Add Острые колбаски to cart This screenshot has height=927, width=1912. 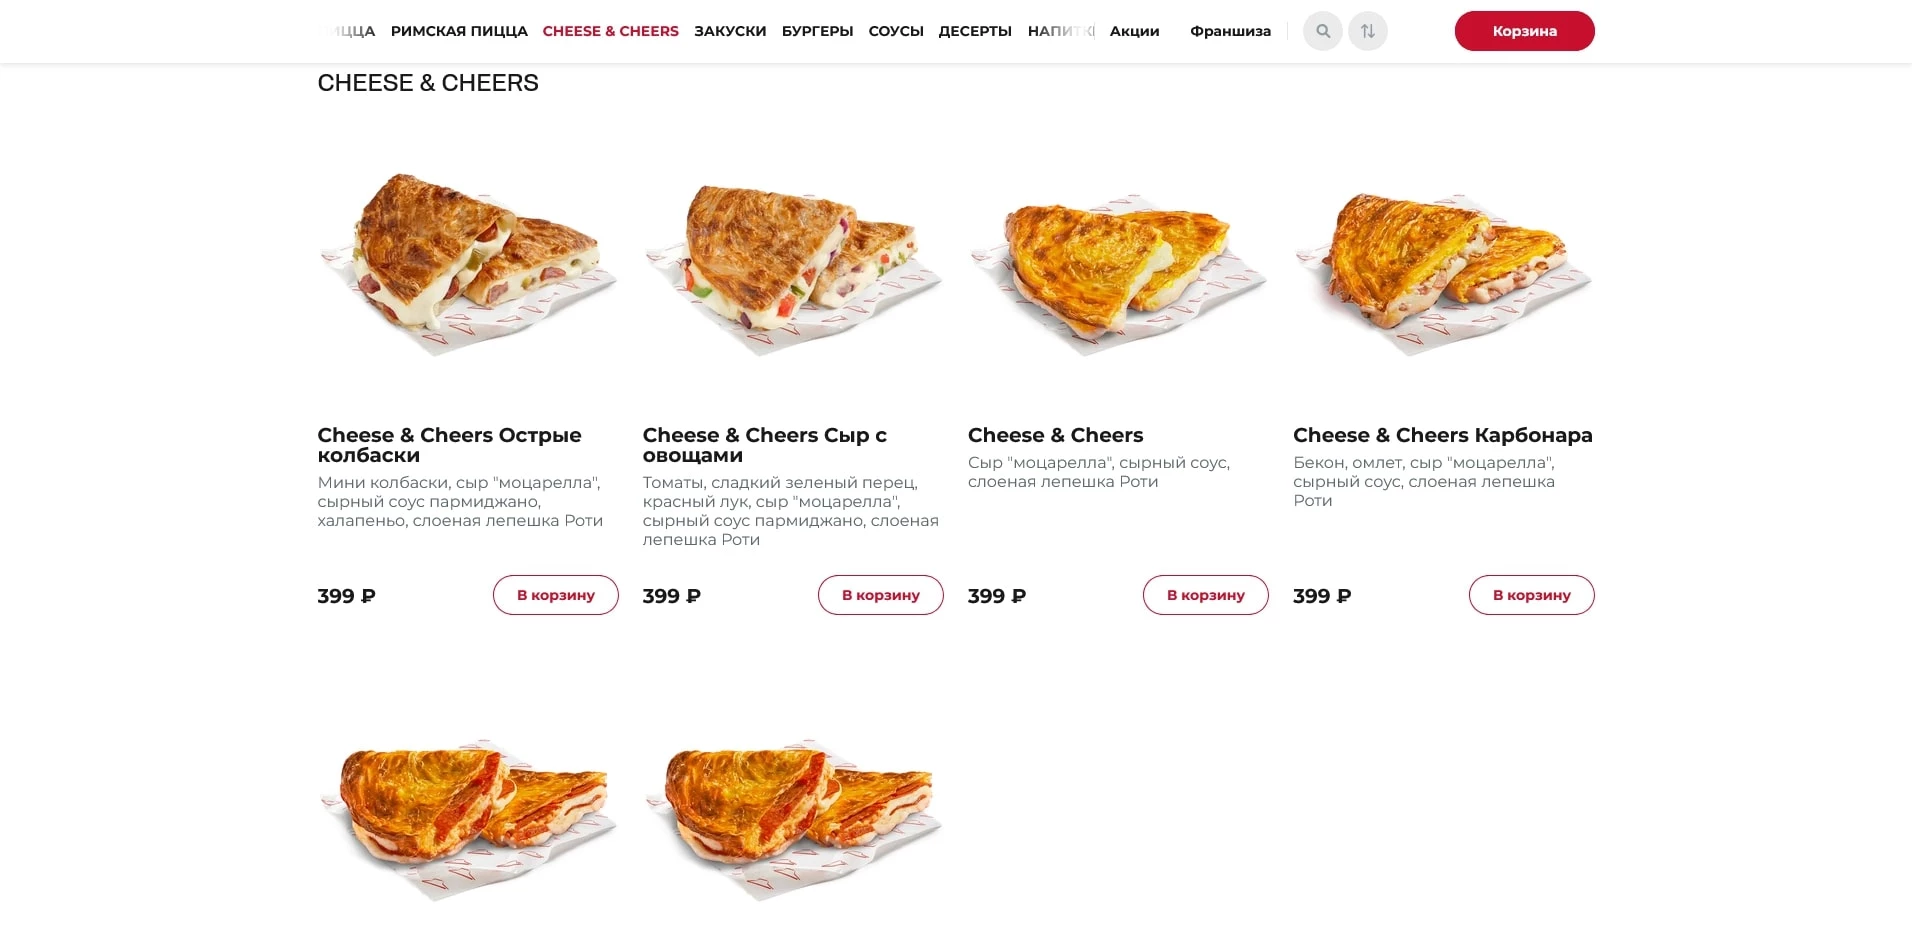[555, 595]
